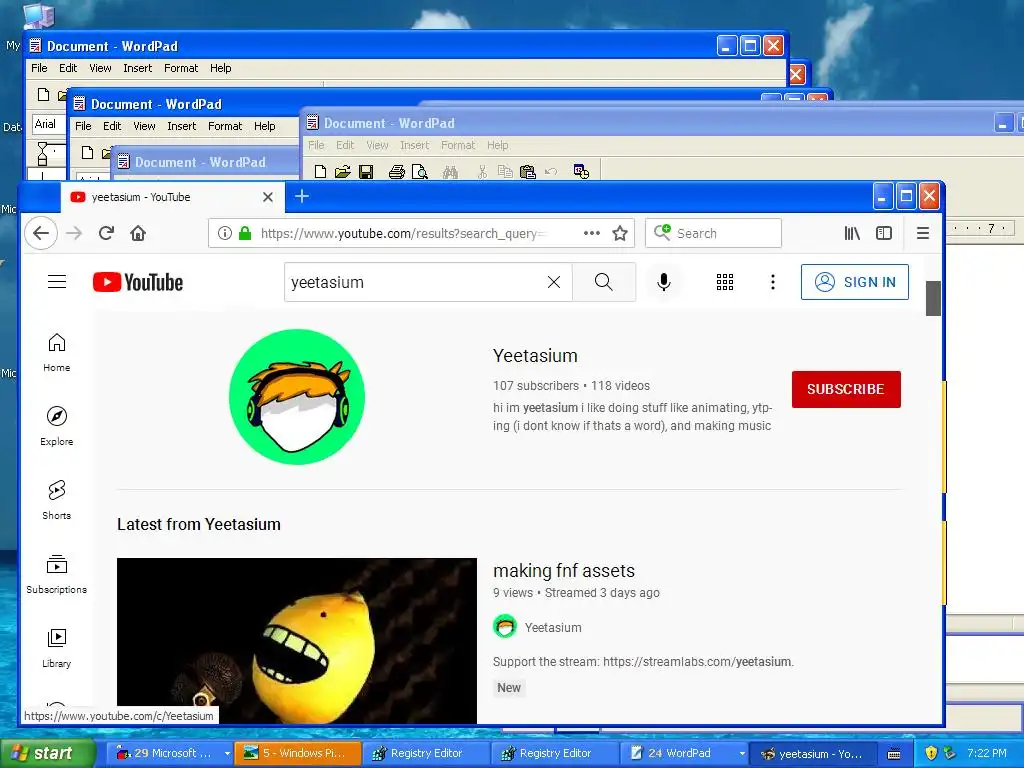
Task: Switch to 5 - Windows Pi… taskbar button
Action: click(x=297, y=753)
